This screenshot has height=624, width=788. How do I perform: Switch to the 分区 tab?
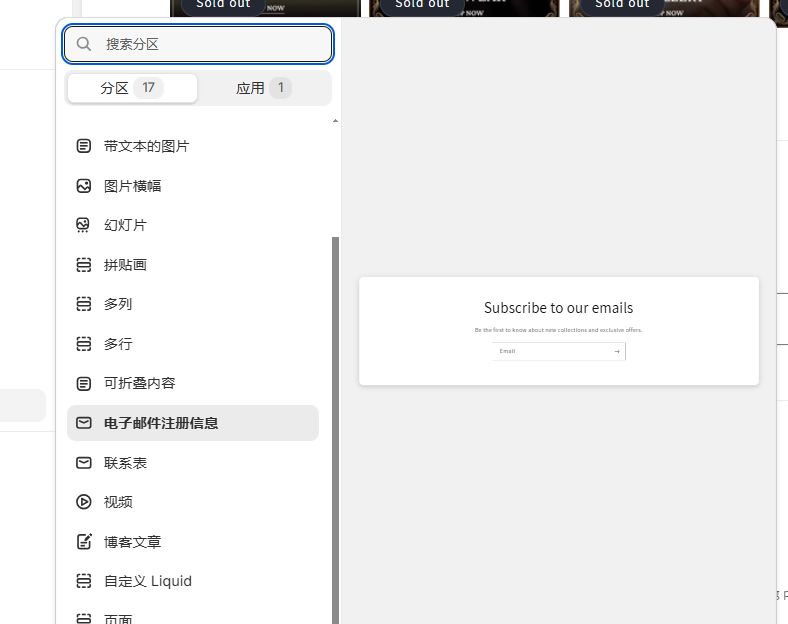132,88
